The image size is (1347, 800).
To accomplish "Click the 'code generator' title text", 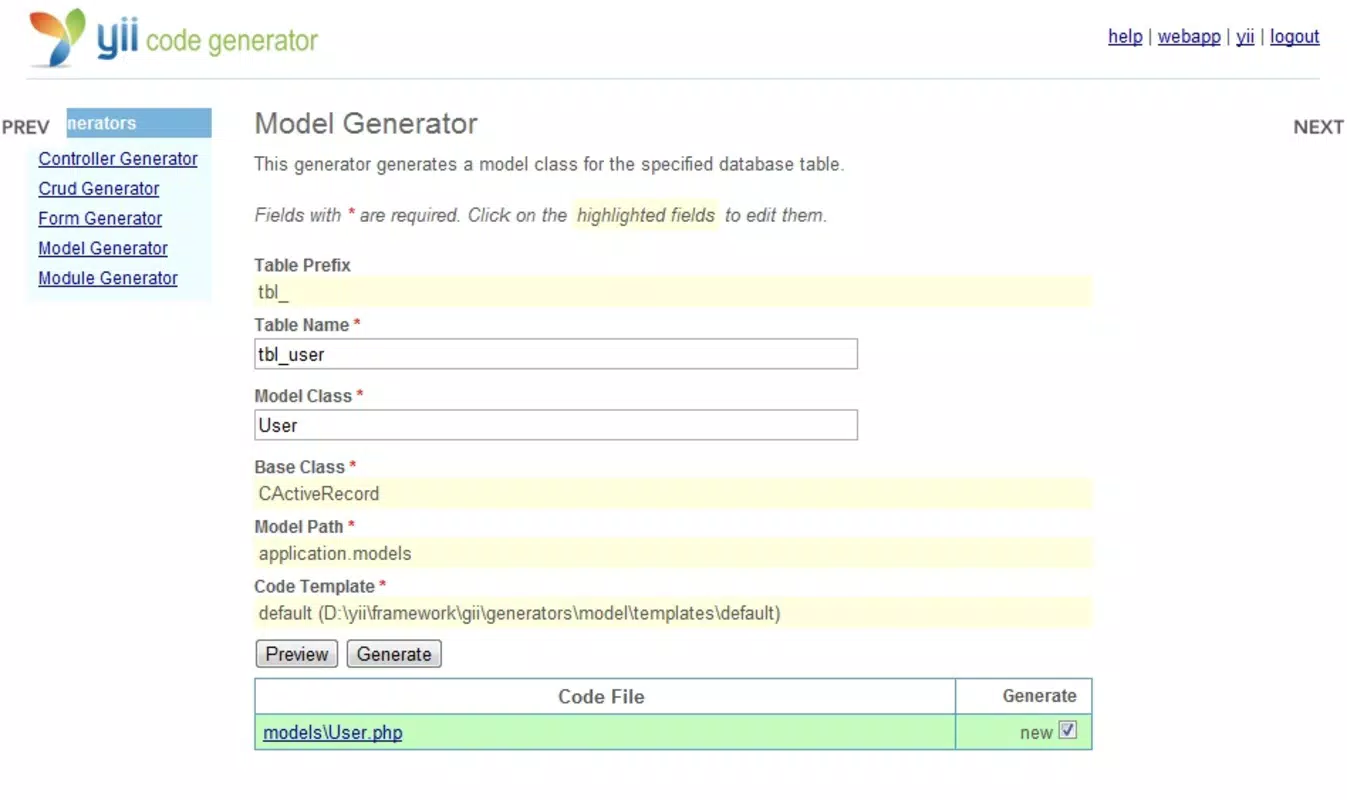I will (232, 41).
